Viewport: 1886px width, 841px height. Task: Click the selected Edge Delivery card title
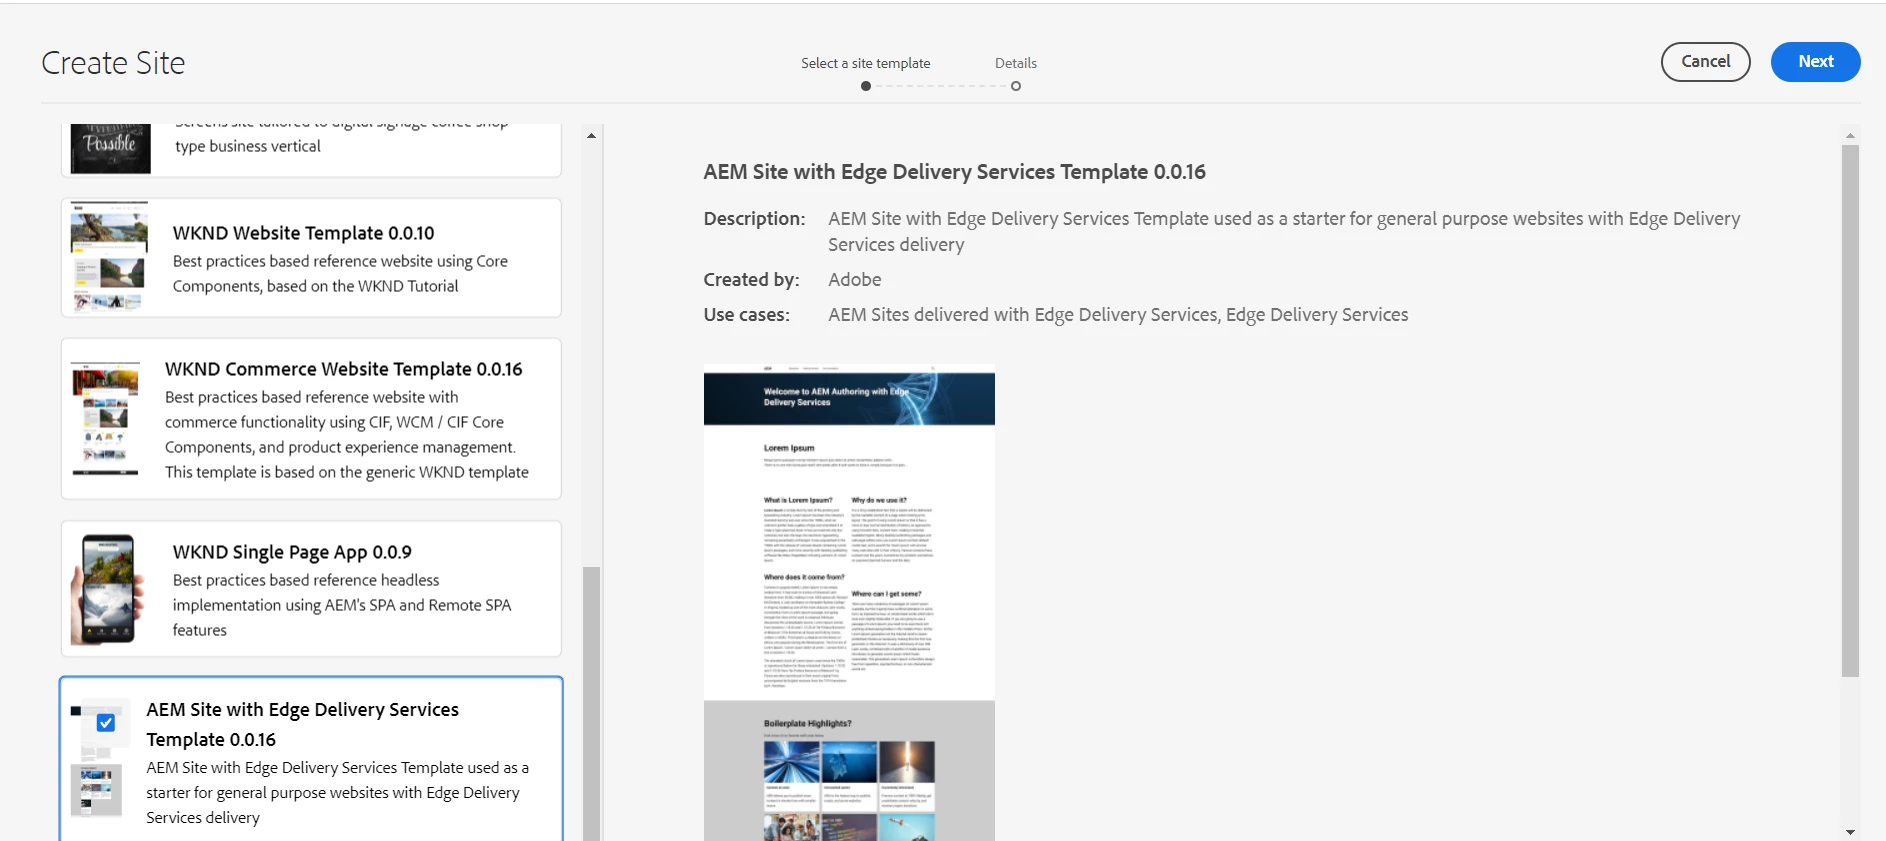302,724
